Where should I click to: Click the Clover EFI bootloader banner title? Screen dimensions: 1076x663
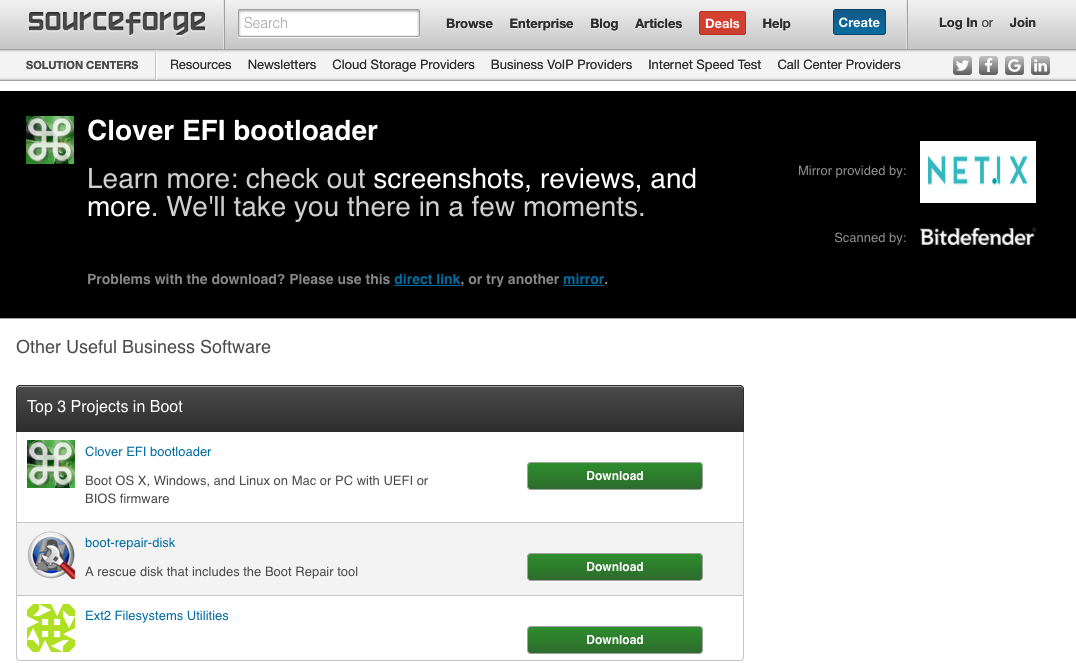232,130
